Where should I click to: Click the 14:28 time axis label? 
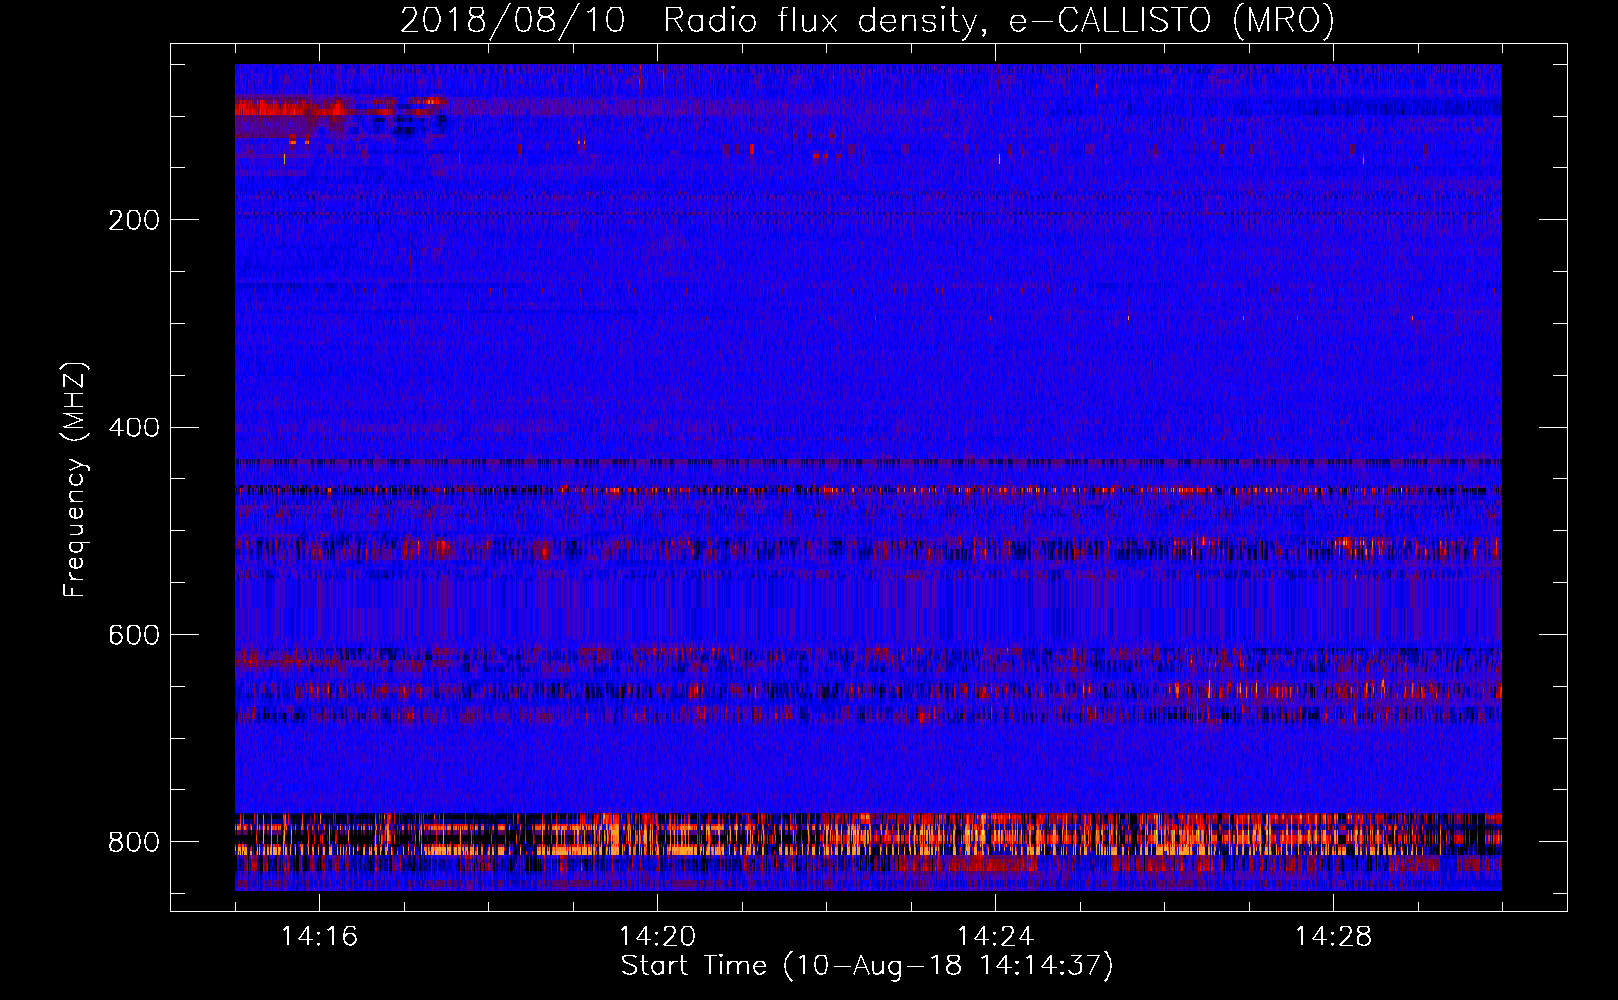pos(1333,937)
